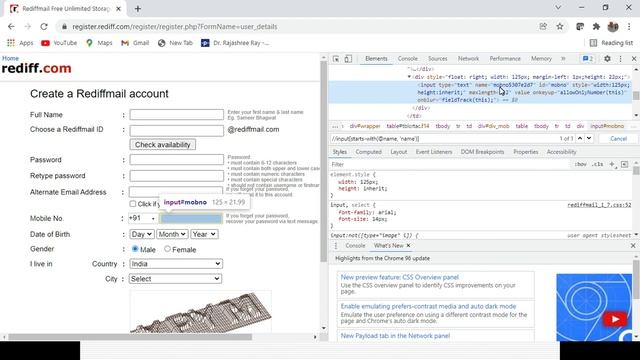
Task: Go to previous search result arrow
Action: (x=580, y=138)
